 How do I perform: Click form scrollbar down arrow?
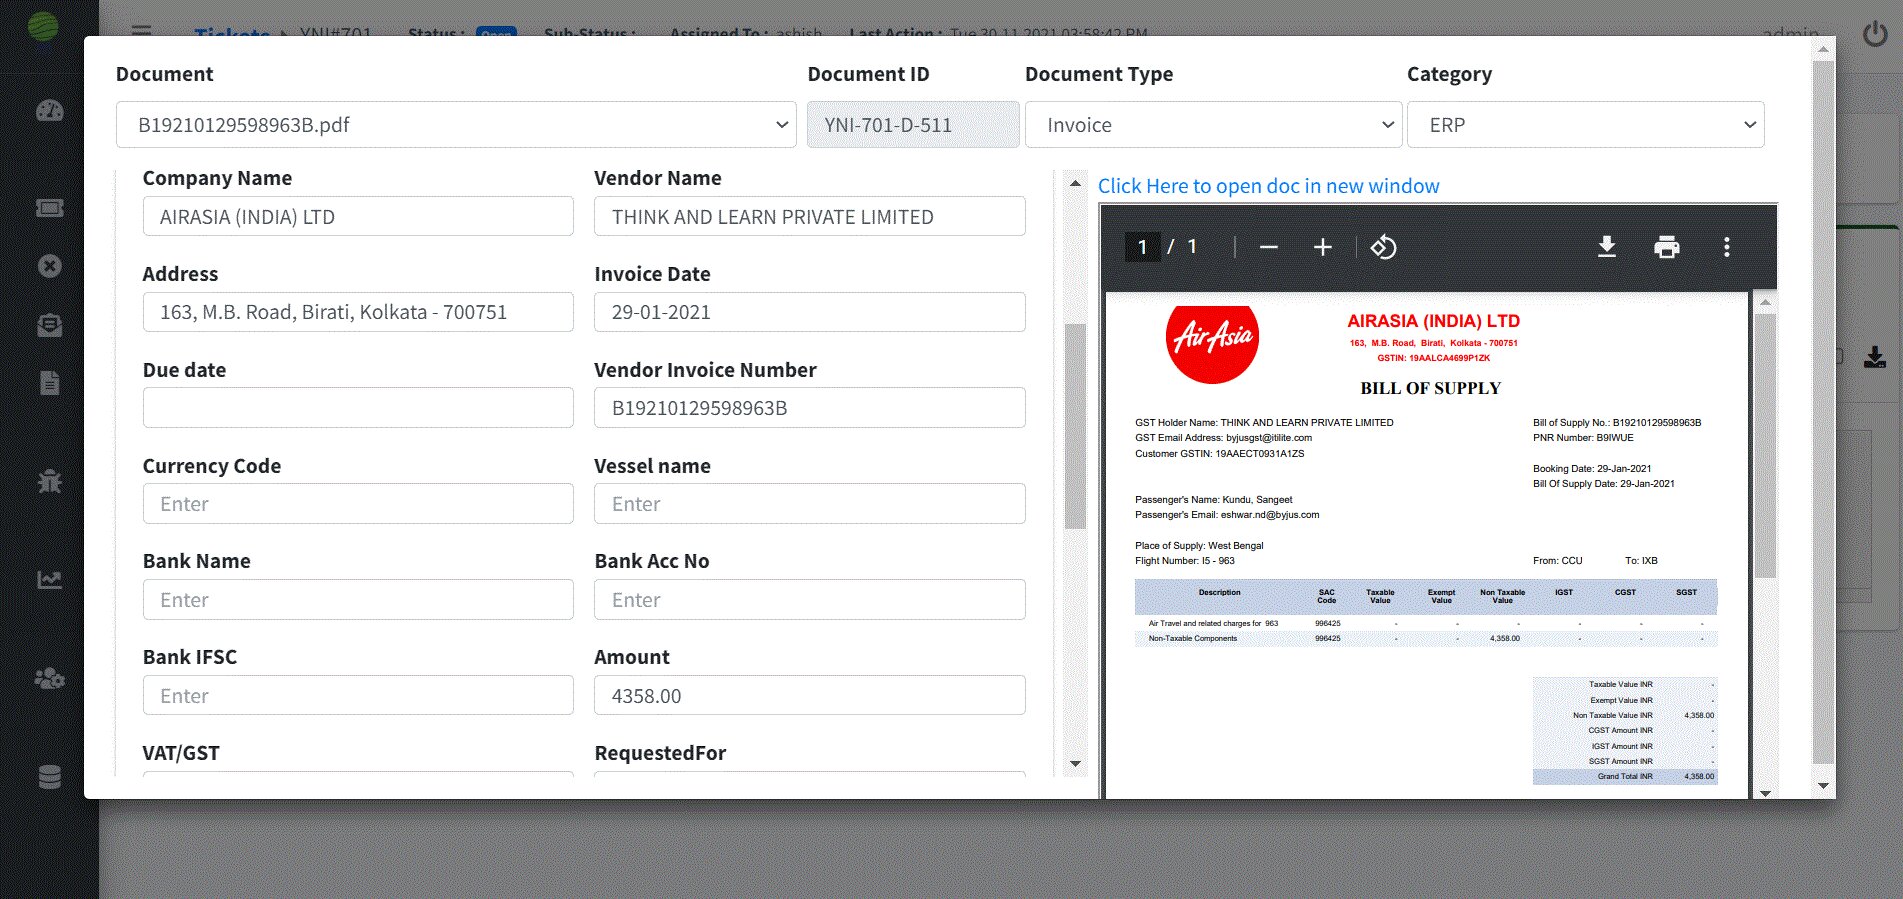1075,764
